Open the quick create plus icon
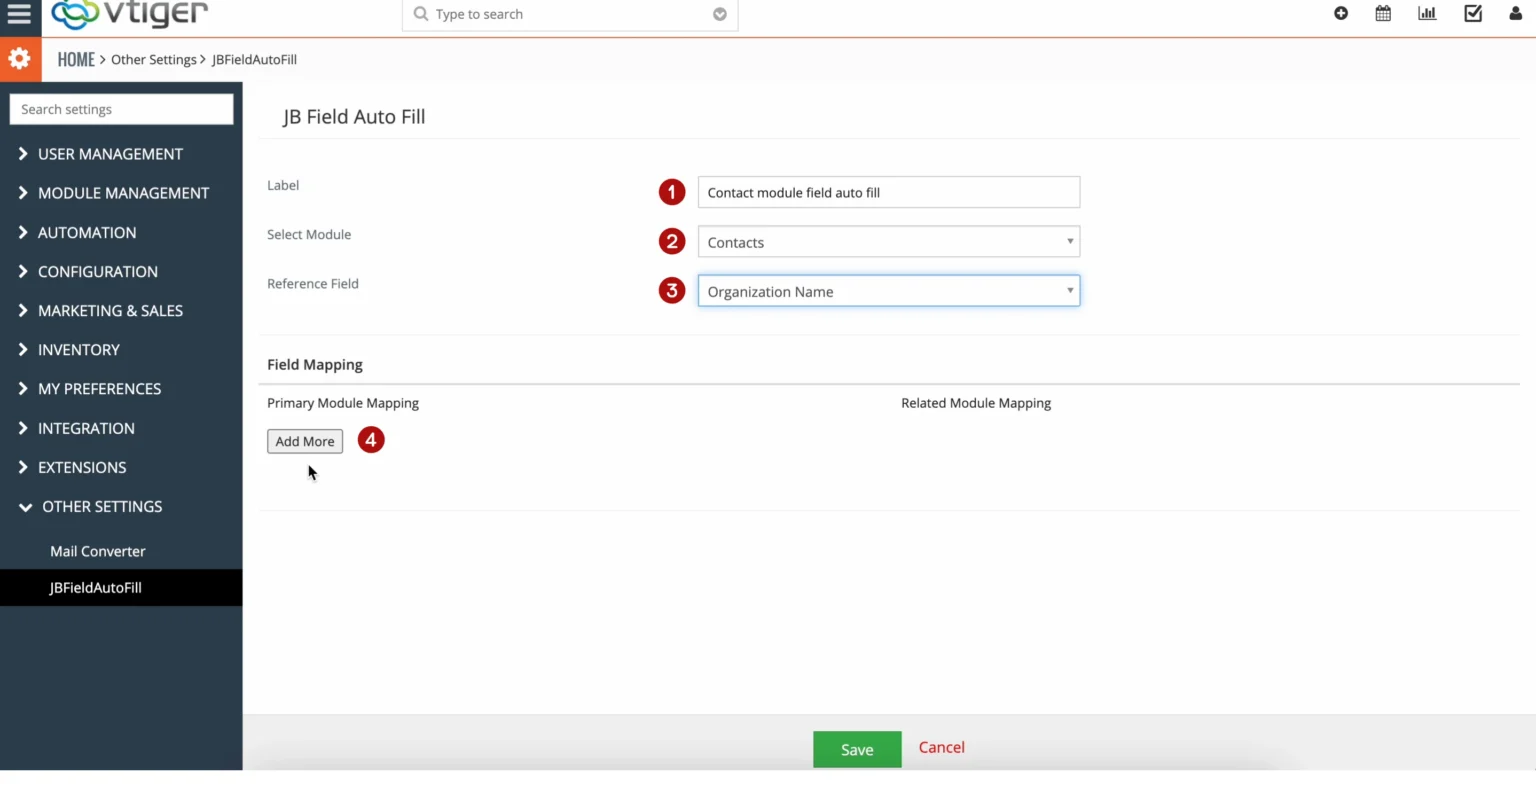The width and height of the screenshot is (1536, 797). pos(1341,13)
